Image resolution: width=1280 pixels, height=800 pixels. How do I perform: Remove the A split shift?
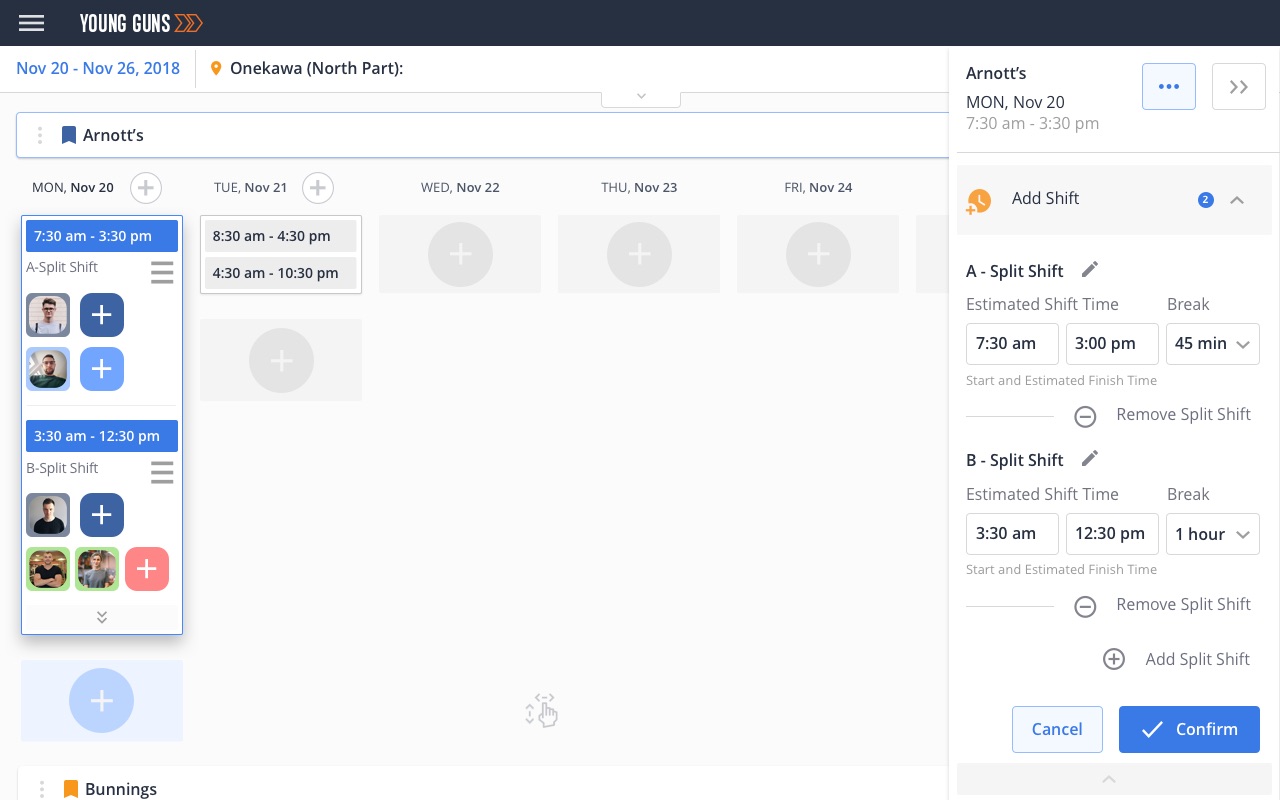coord(1085,416)
